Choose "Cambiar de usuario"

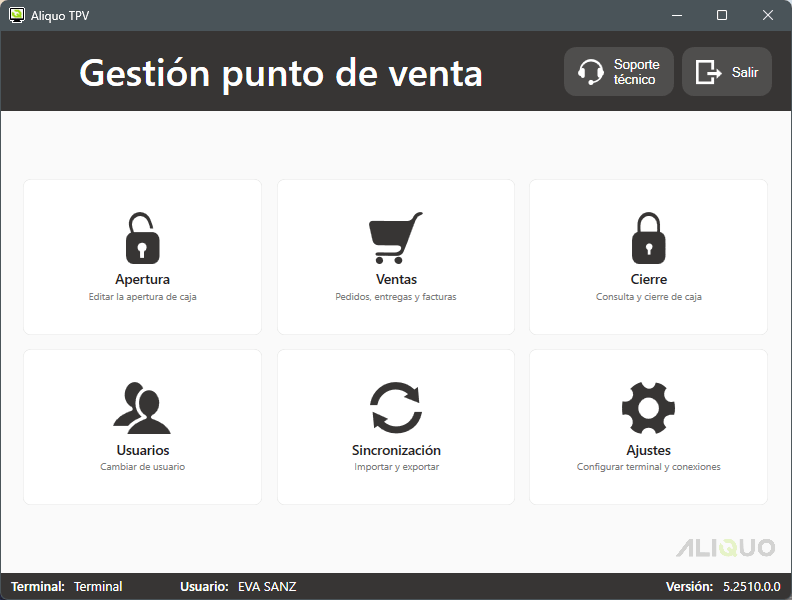pyautogui.click(x=142, y=467)
